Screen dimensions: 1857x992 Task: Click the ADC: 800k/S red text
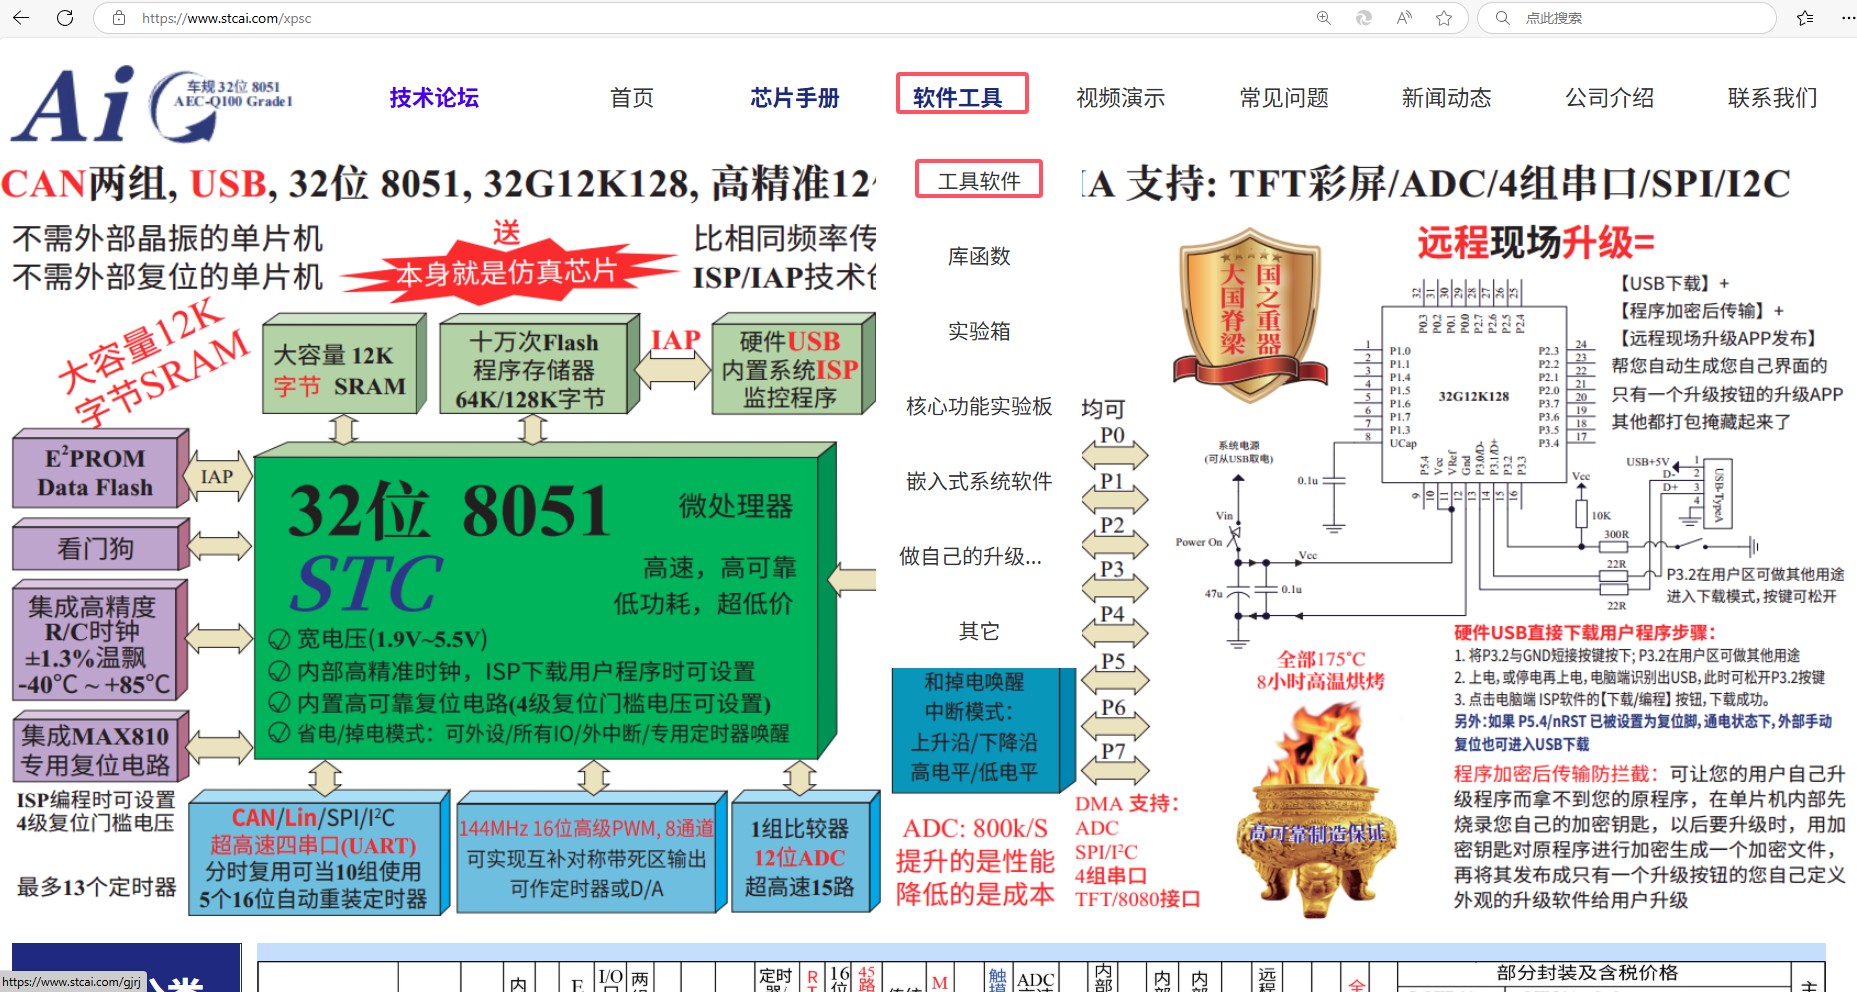(975, 828)
